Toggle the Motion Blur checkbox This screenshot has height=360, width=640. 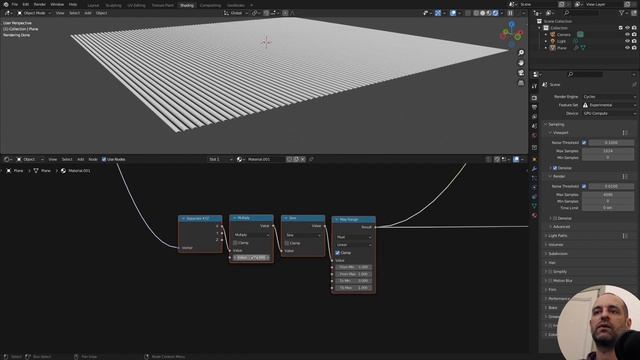(550, 280)
